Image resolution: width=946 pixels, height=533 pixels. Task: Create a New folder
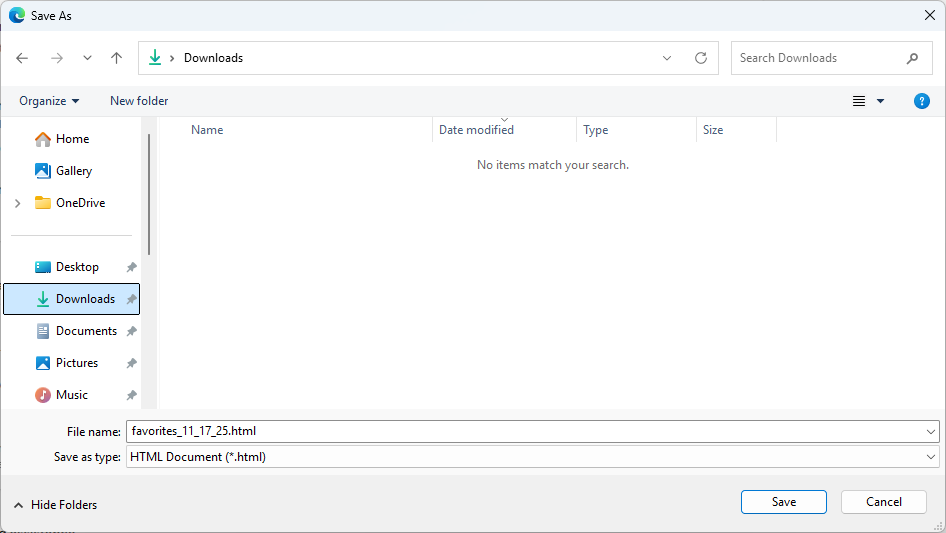point(139,101)
